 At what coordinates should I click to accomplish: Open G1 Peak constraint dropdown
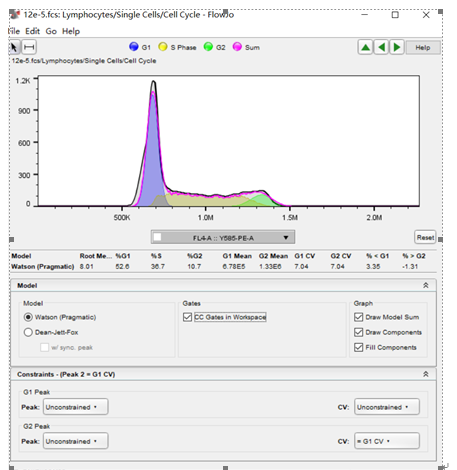[76, 407]
